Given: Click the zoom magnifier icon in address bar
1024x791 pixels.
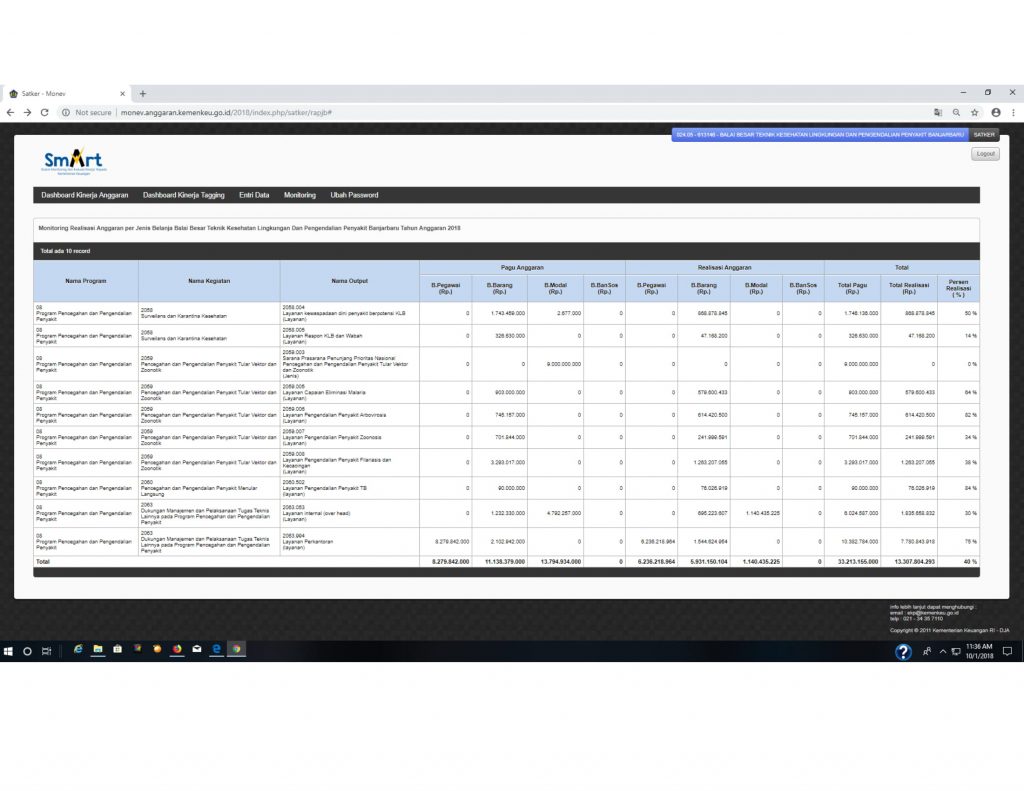Looking at the screenshot, I should click(x=956, y=113).
